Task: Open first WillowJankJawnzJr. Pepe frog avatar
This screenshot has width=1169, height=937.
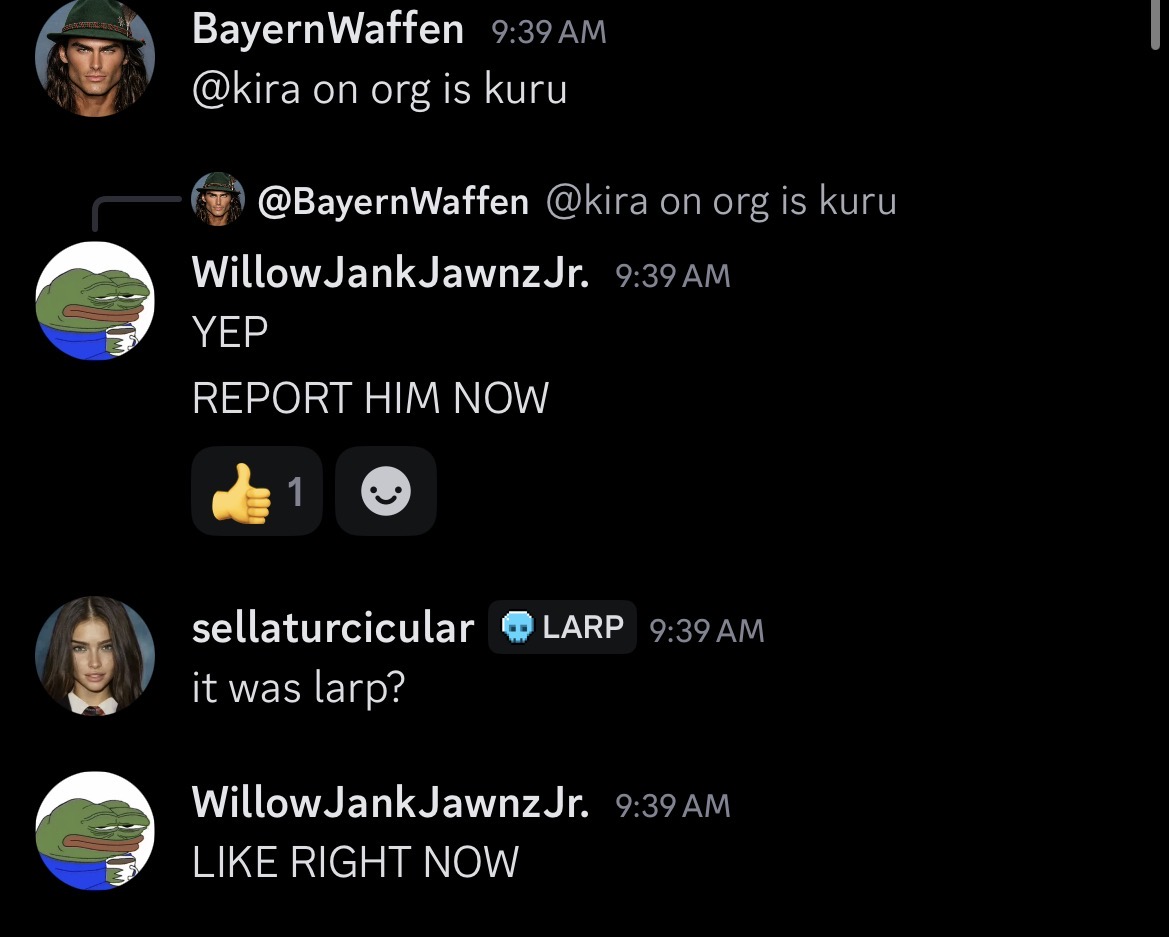Action: 95,301
